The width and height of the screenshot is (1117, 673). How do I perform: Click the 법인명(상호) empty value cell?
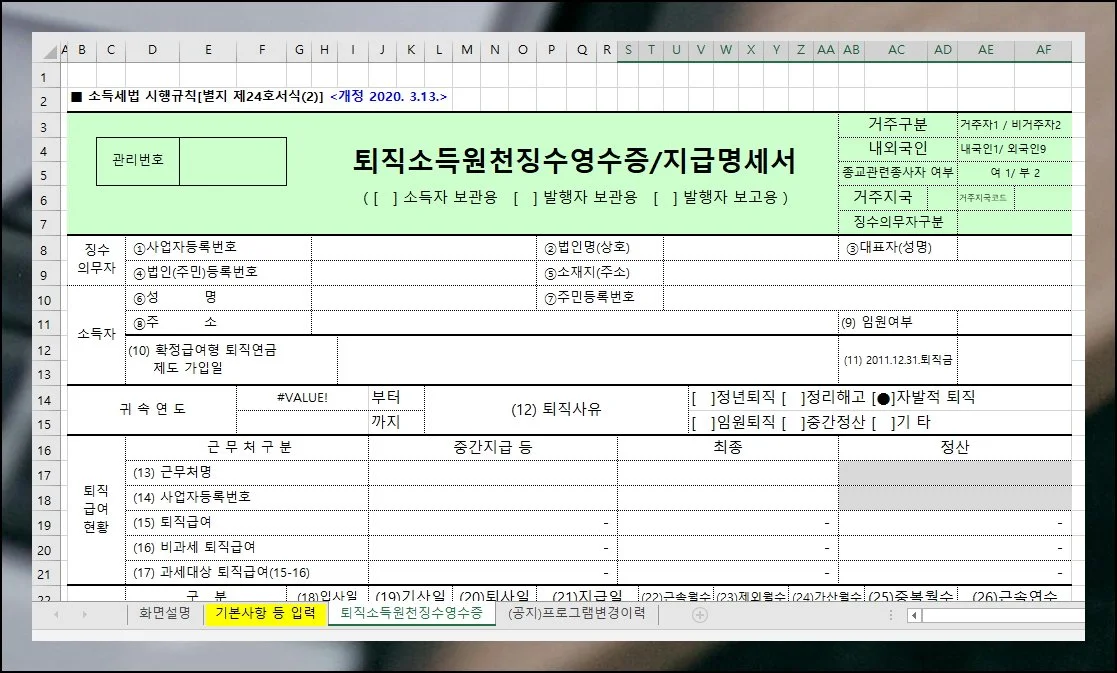click(750, 247)
